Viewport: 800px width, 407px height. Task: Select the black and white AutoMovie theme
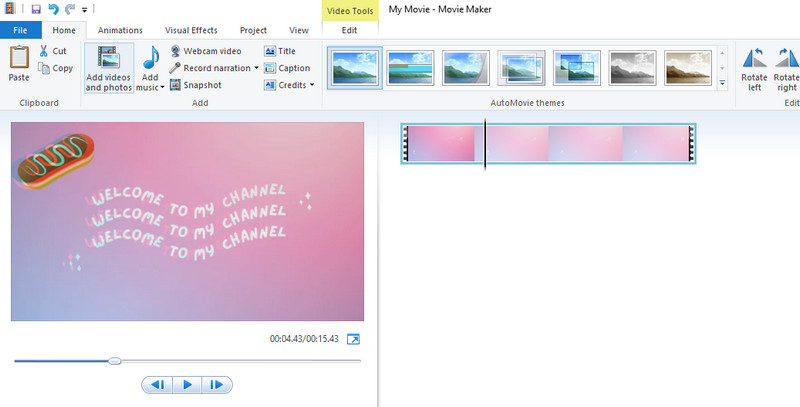tap(633, 68)
